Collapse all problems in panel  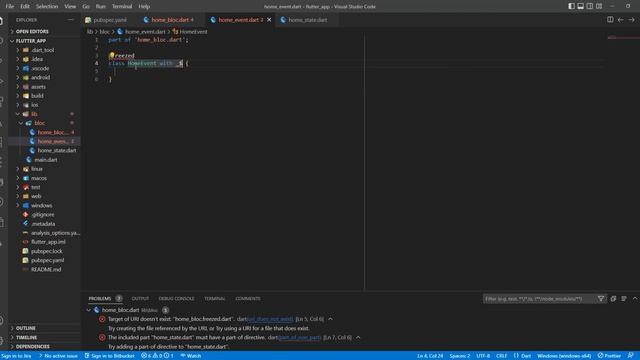click(x=613, y=299)
